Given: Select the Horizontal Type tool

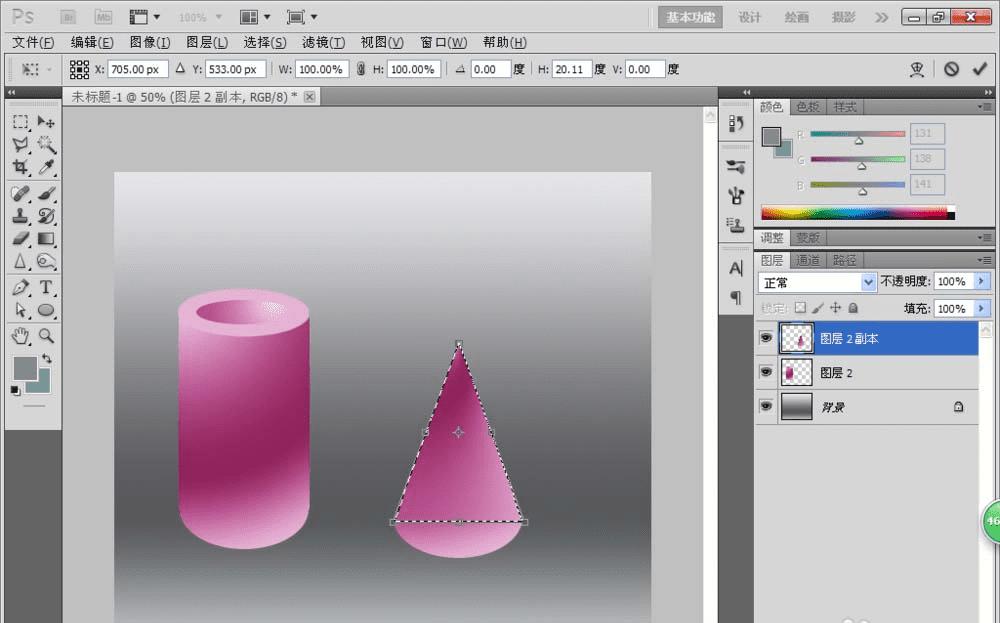Looking at the screenshot, I should click(46, 288).
